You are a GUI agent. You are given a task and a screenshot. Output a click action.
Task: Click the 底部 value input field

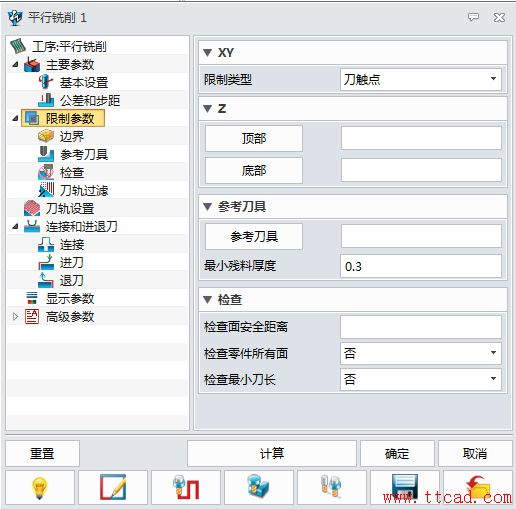tap(421, 170)
